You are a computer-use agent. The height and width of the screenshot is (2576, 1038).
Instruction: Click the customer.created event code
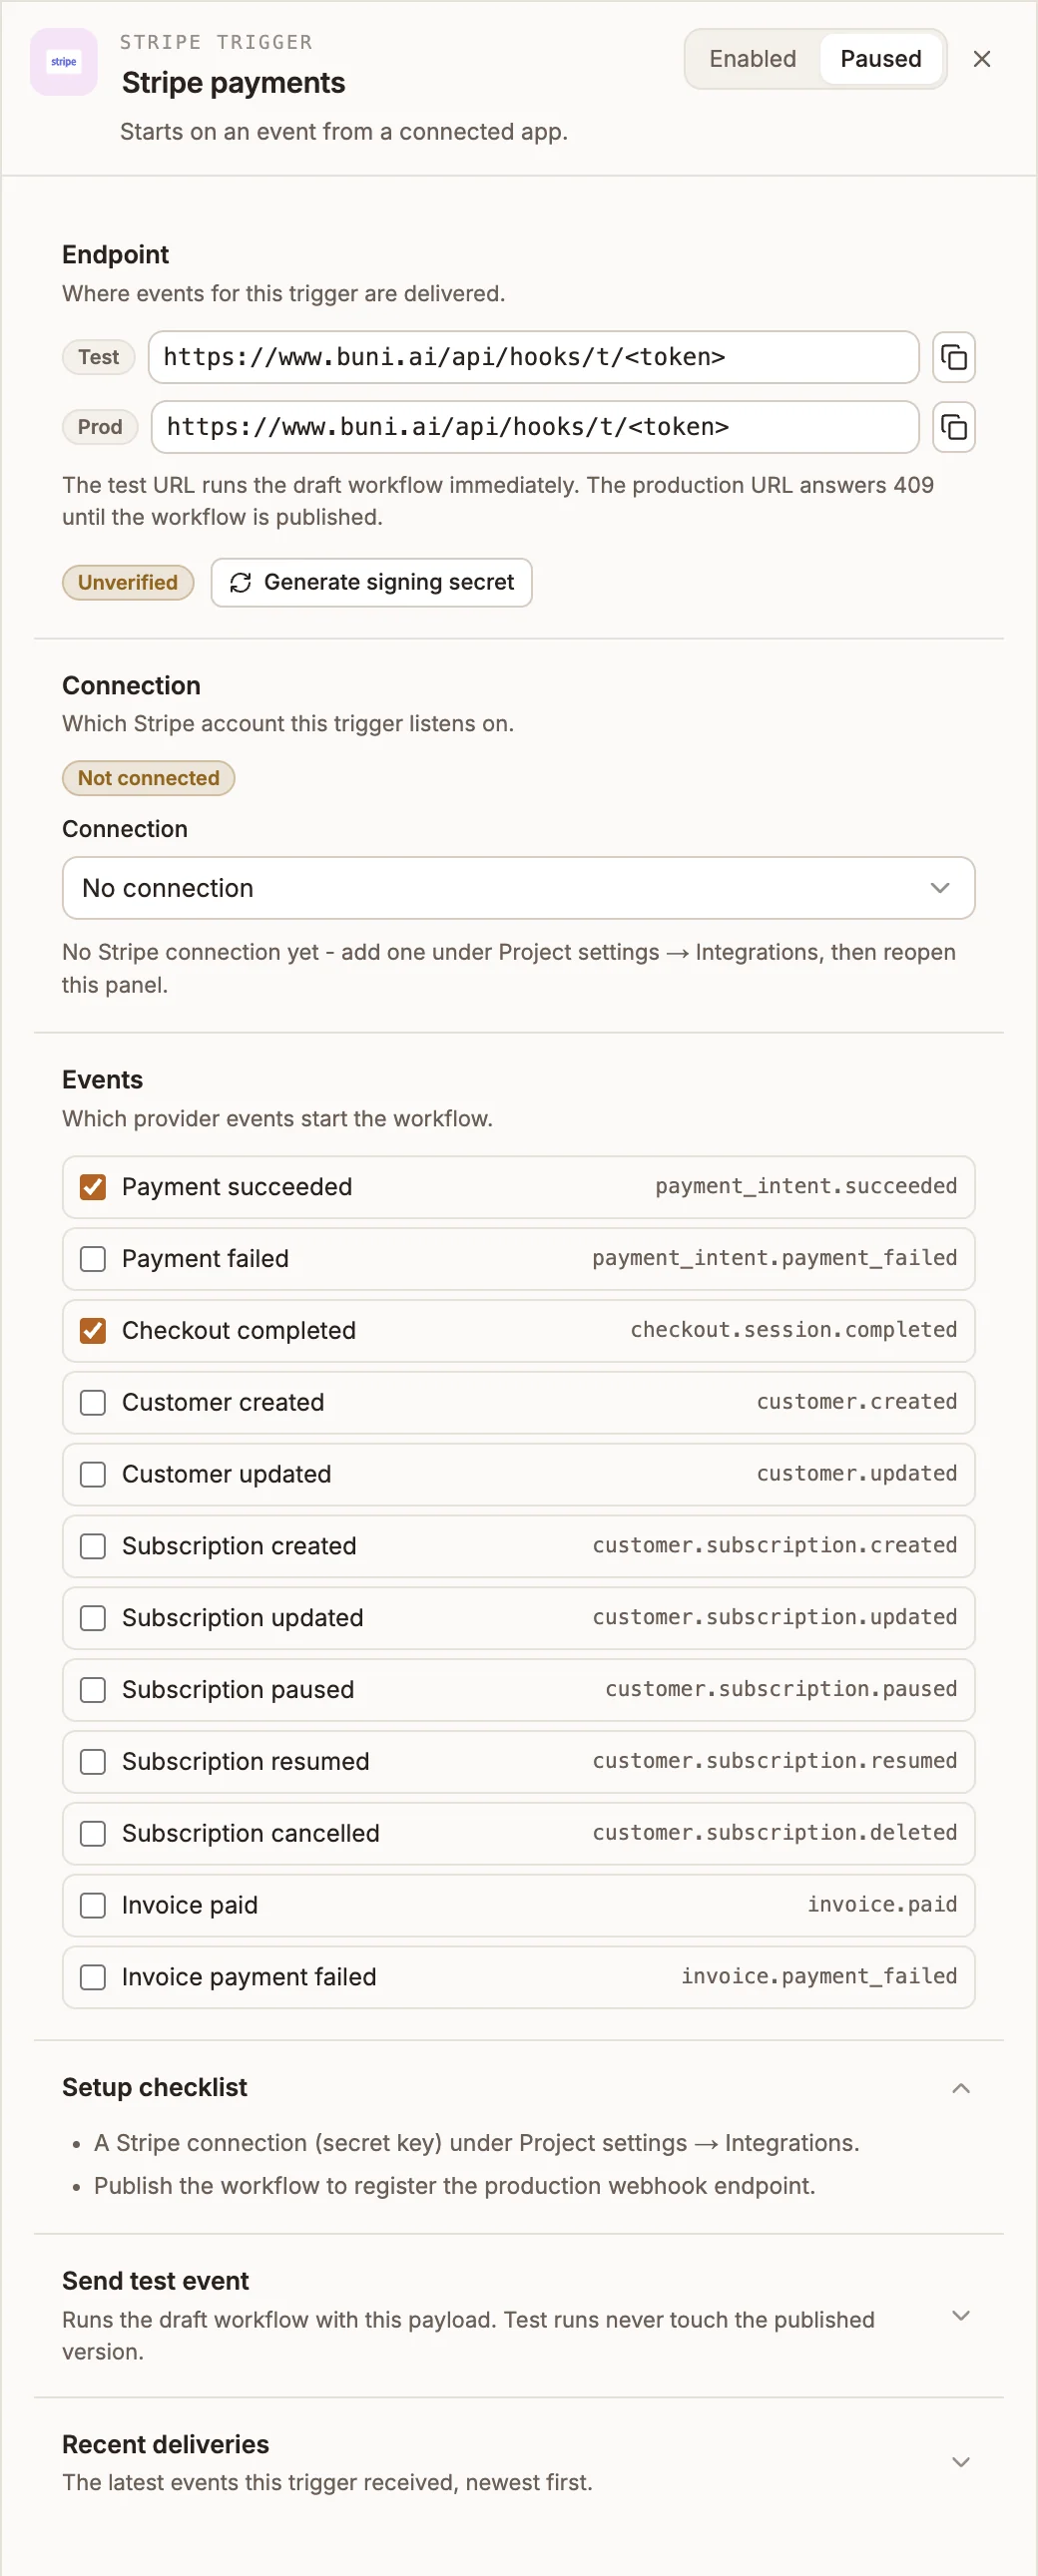click(857, 1402)
